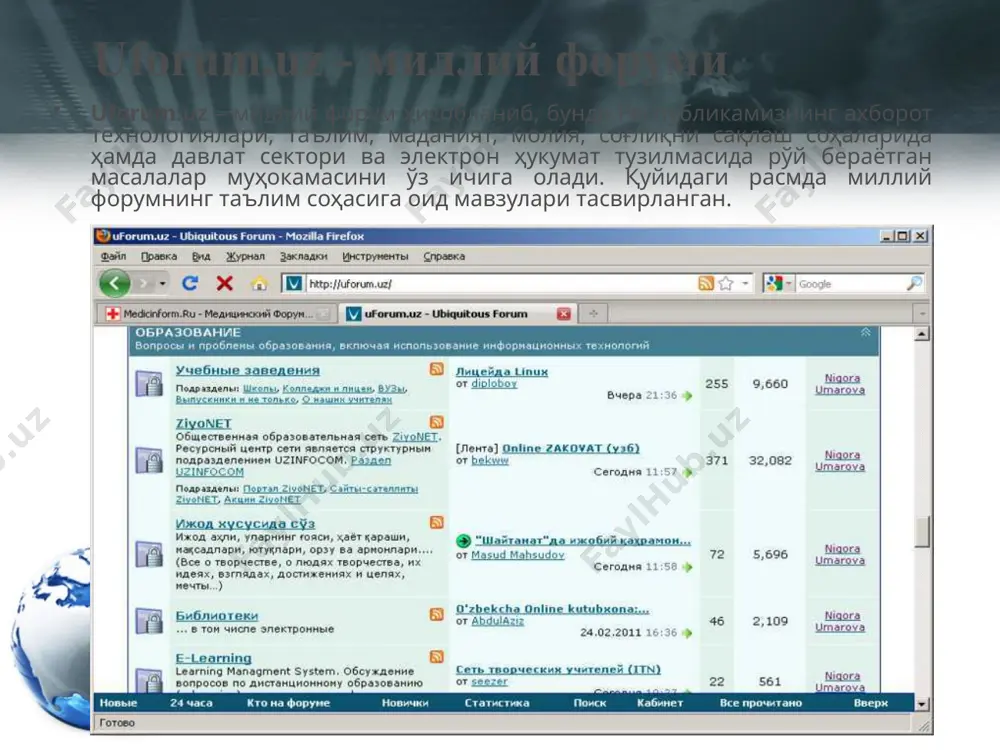This screenshot has height=750, width=1000.
Task: Click forum status icon beside Учебные заведения
Action: [x=149, y=384]
